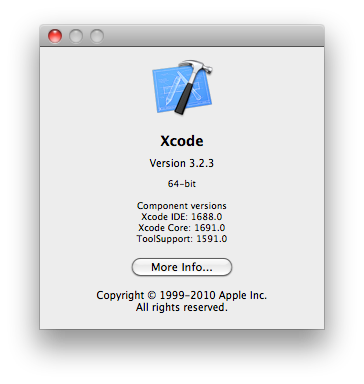The width and height of the screenshot is (364, 384).
Task: Open the More Info... button
Action: click(x=182, y=267)
